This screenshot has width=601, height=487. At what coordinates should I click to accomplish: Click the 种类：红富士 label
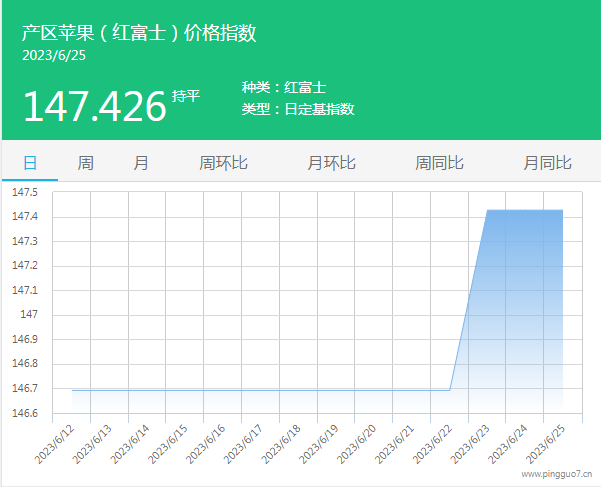pyautogui.click(x=284, y=87)
